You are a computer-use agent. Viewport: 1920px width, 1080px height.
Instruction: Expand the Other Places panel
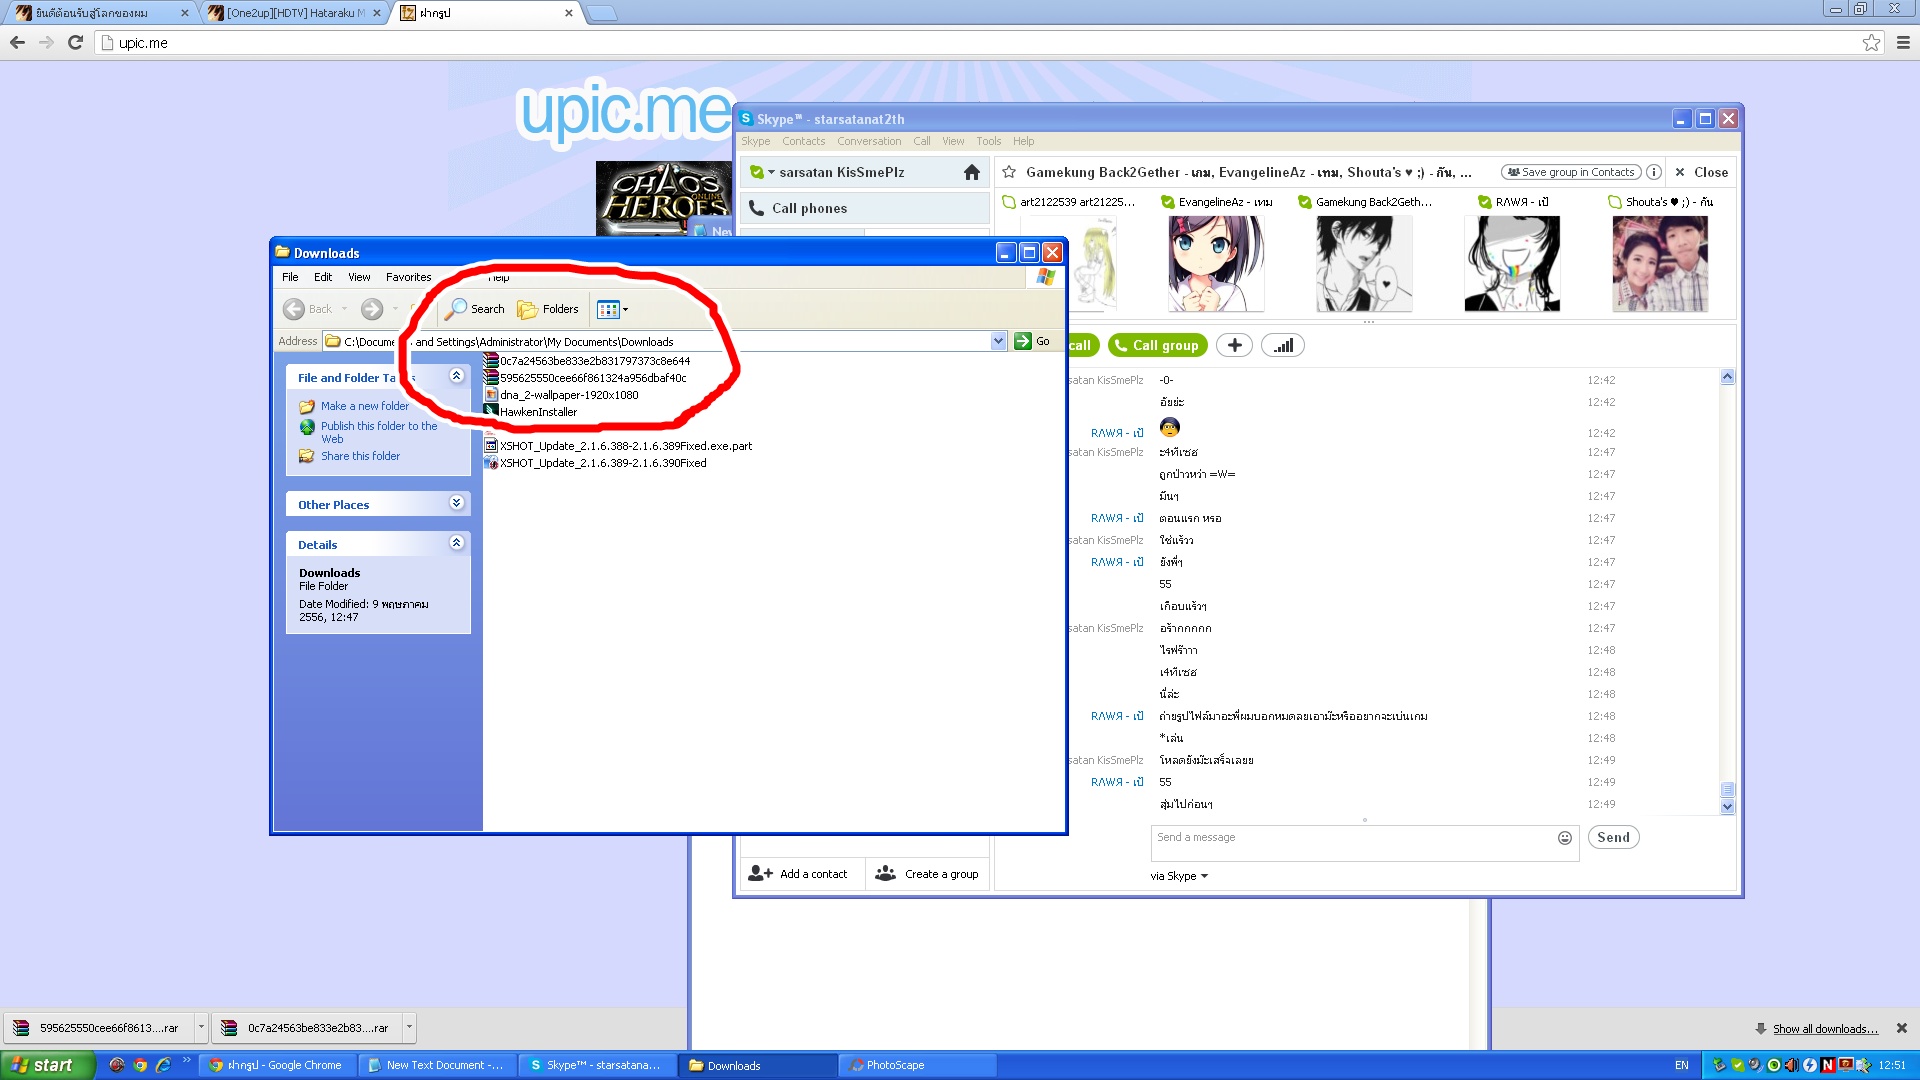point(456,504)
